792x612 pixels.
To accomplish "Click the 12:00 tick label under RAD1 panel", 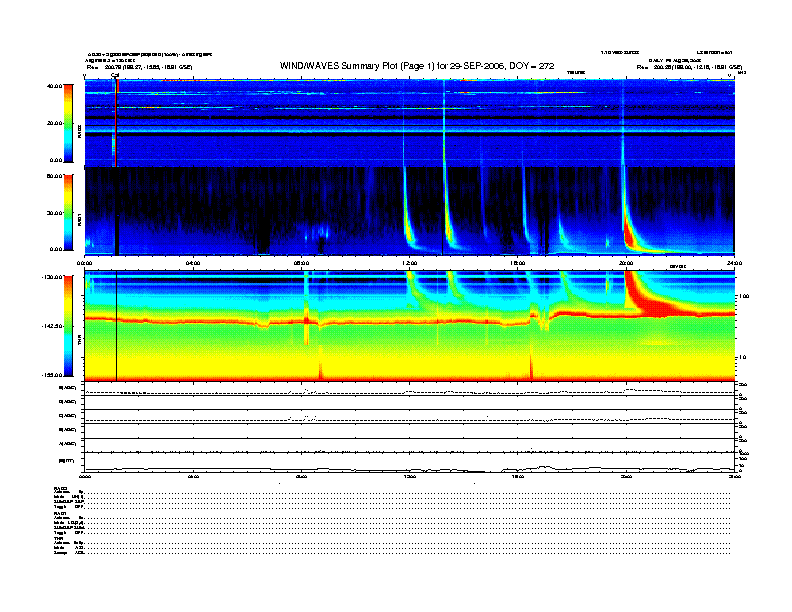I will tap(410, 263).
